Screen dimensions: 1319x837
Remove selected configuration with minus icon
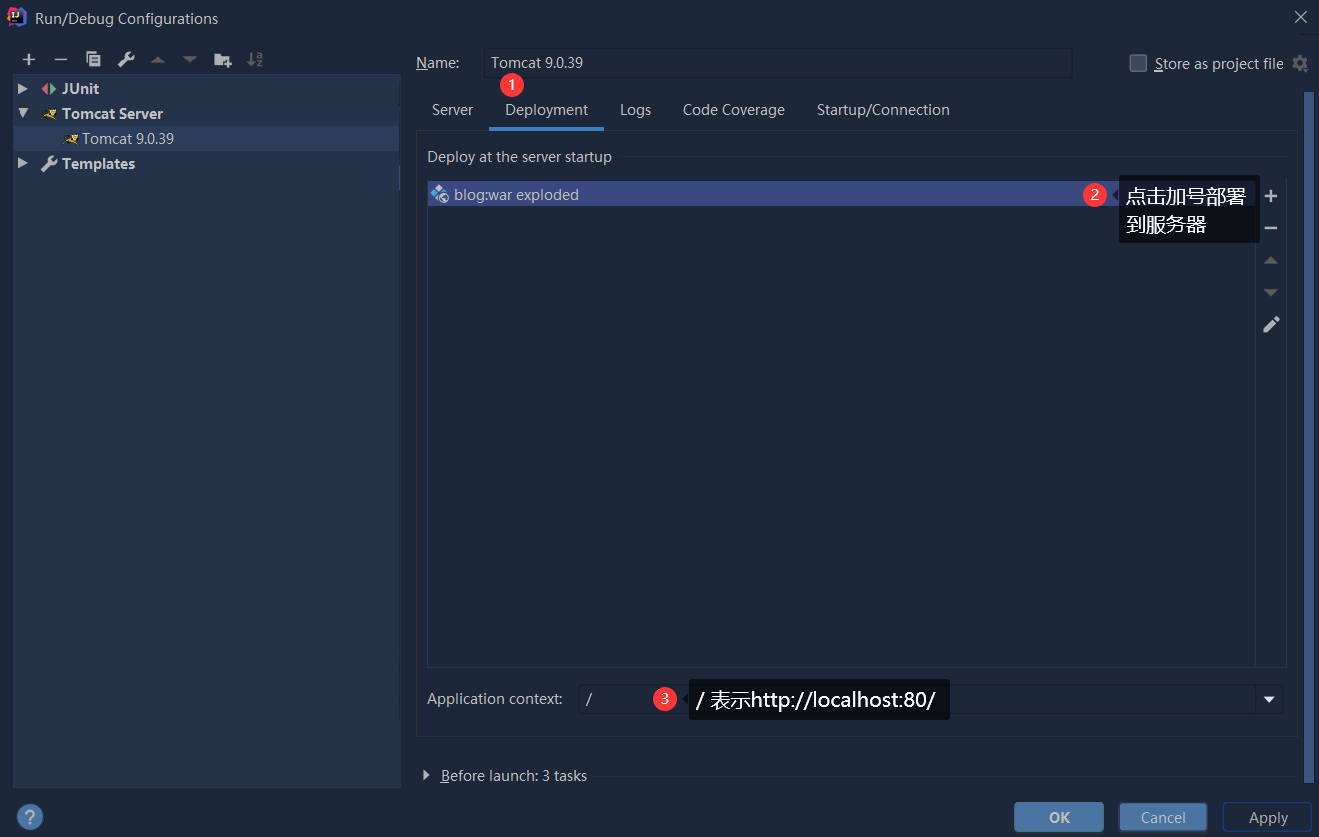point(61,60)
